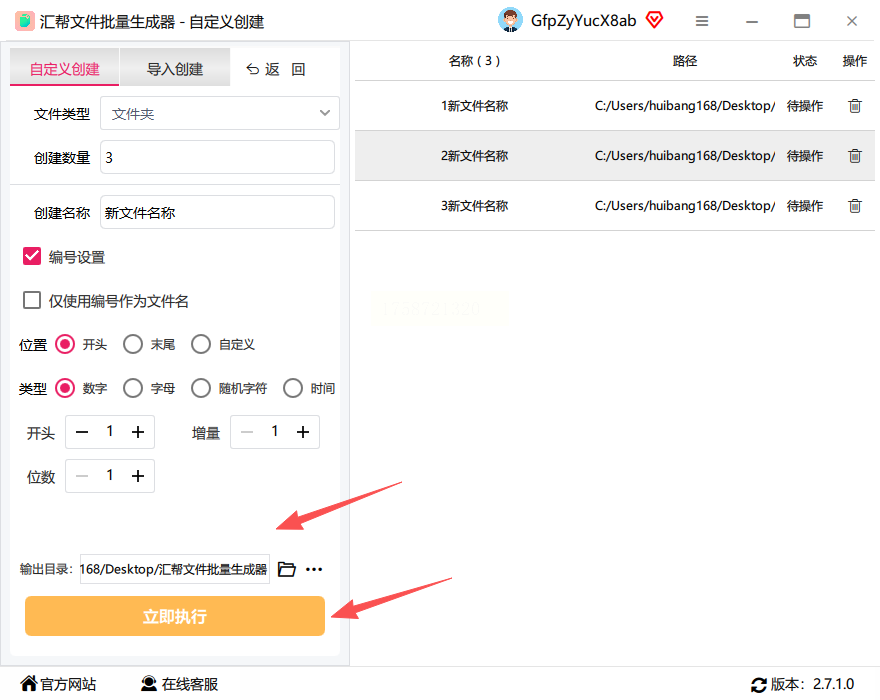
Task: Open 在线客服 support link
Action: tap(180, 684)
